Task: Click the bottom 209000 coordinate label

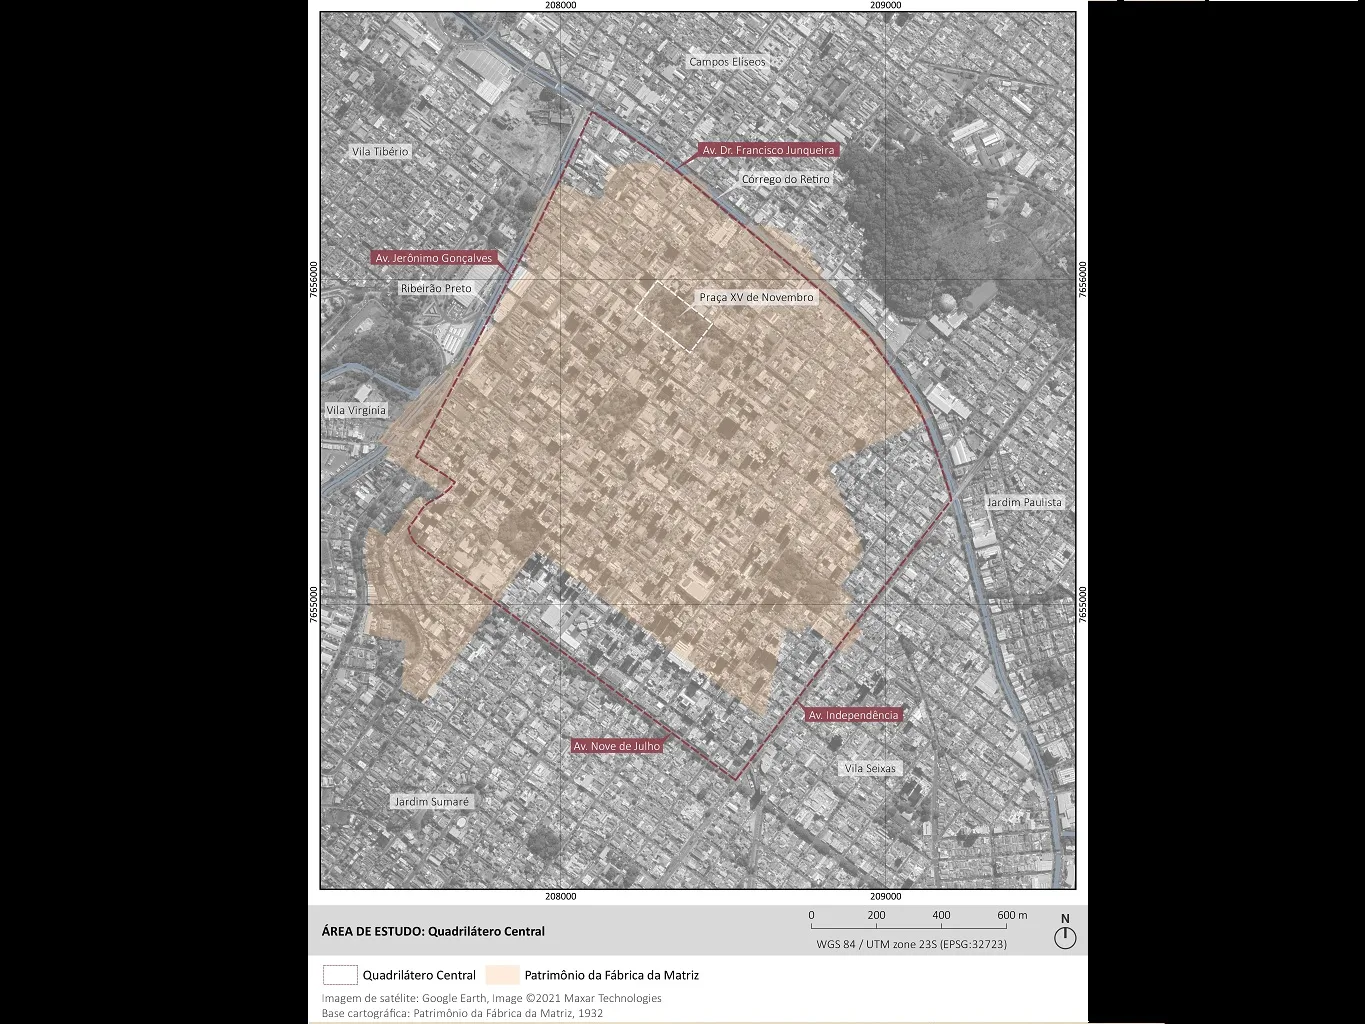Action: (886, 897)
